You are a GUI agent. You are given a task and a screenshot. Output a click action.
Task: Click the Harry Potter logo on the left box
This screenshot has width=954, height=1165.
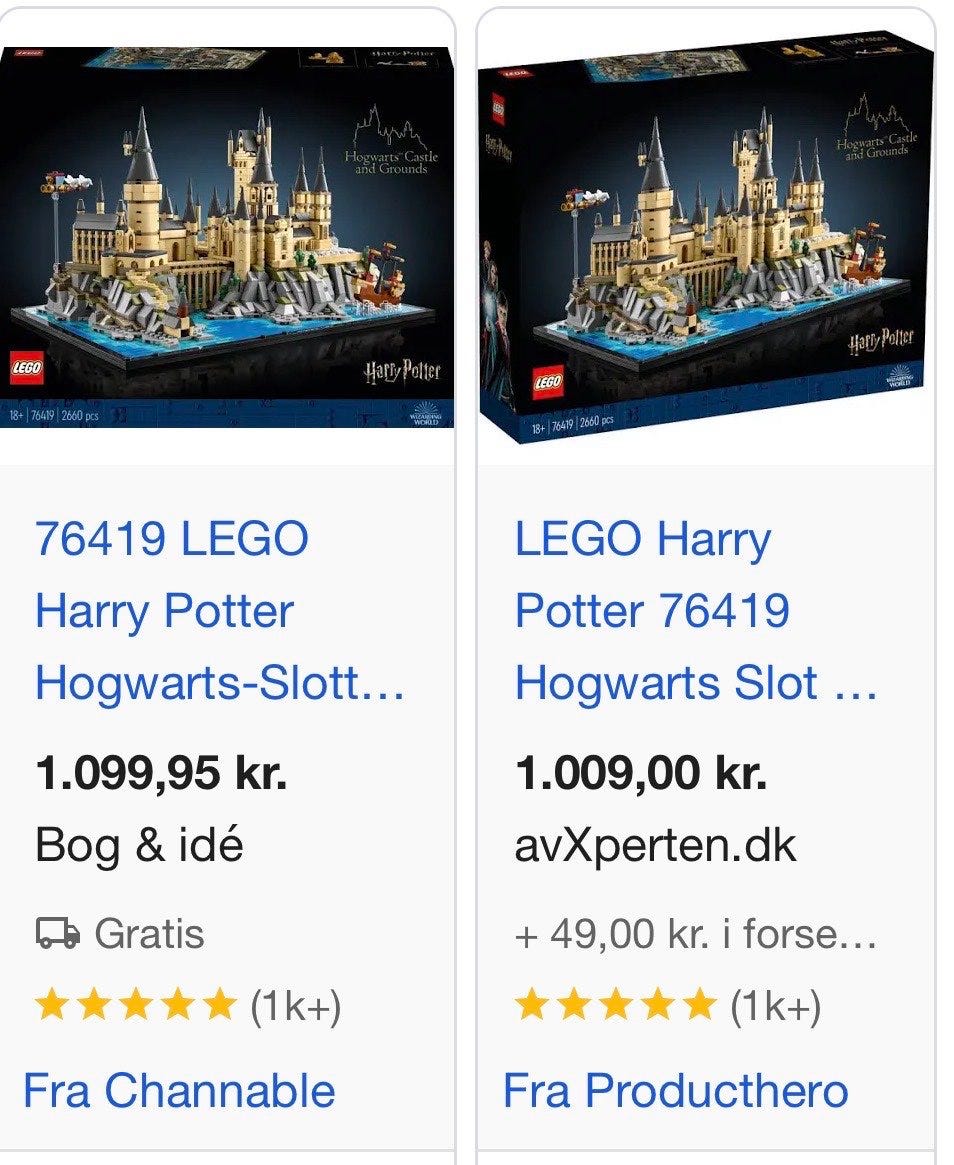[402, 370]
